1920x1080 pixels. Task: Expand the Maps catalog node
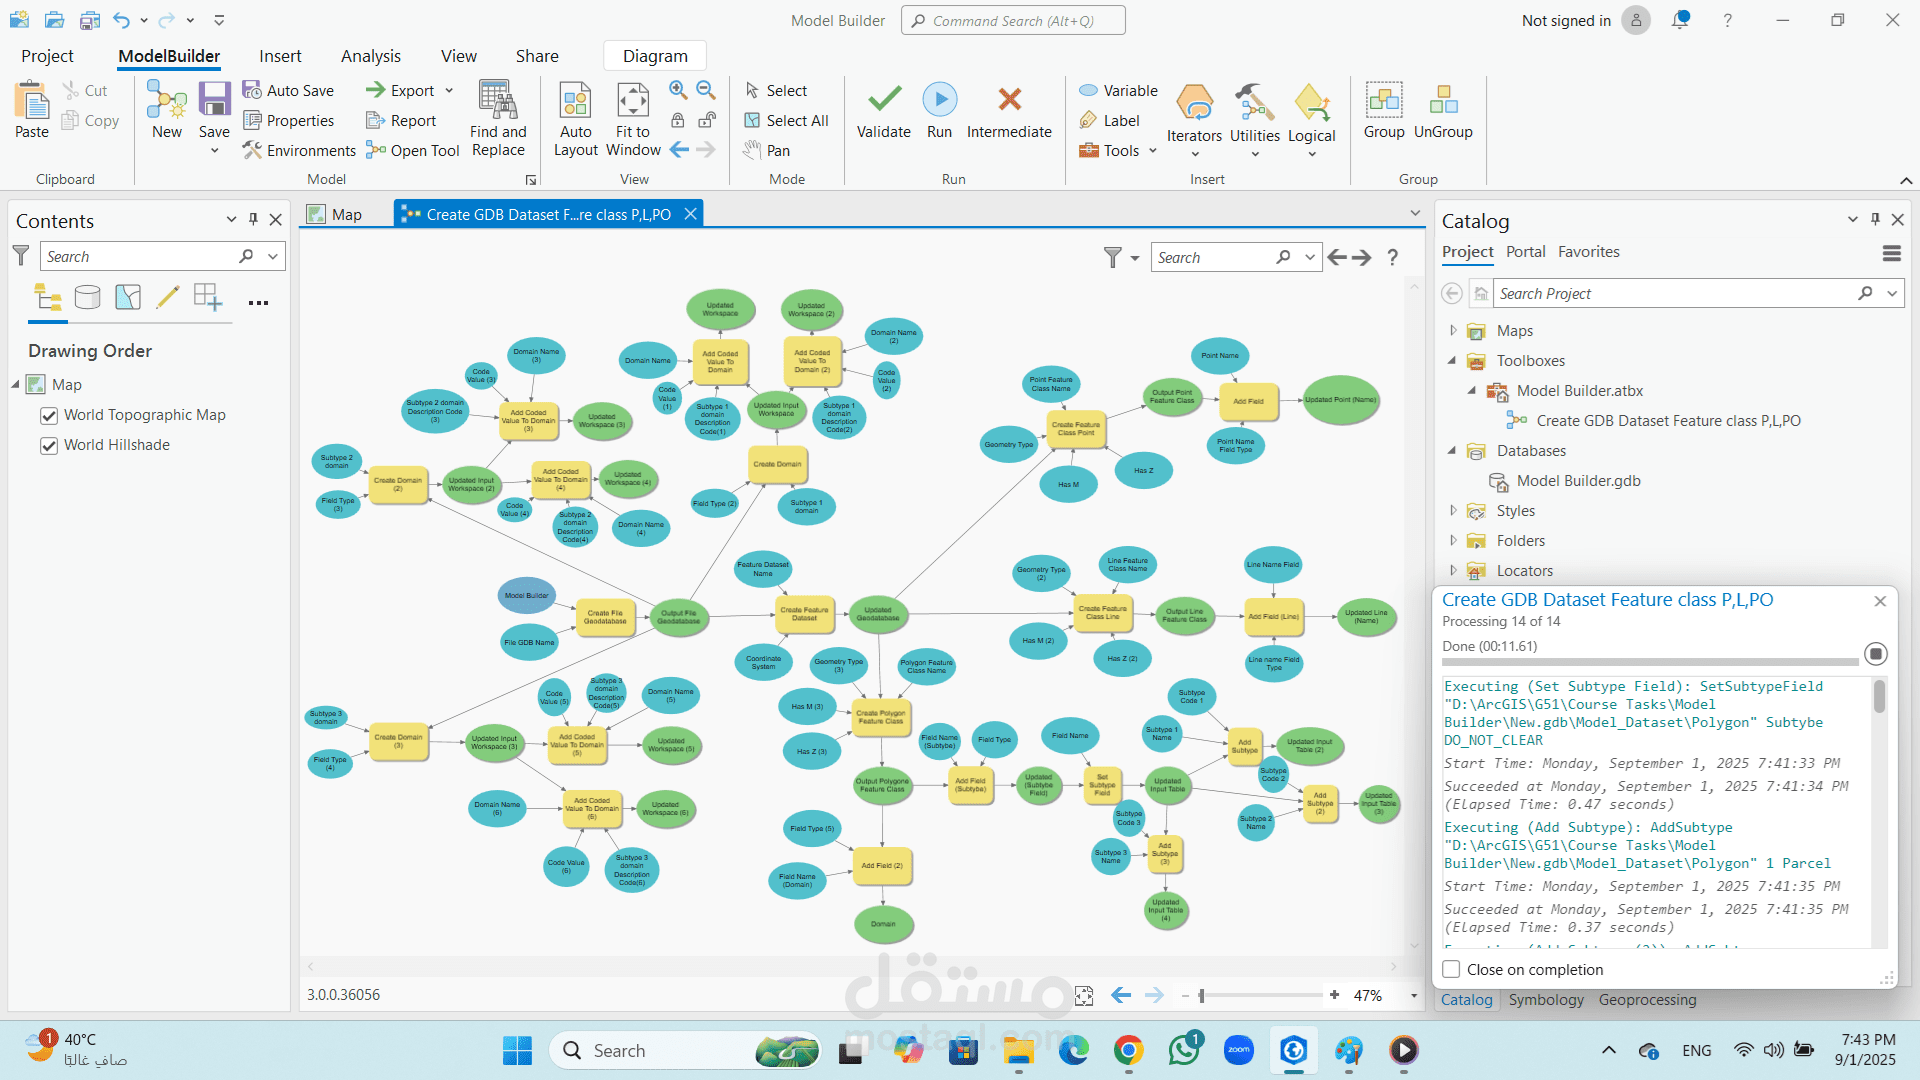click(1453, 330)
